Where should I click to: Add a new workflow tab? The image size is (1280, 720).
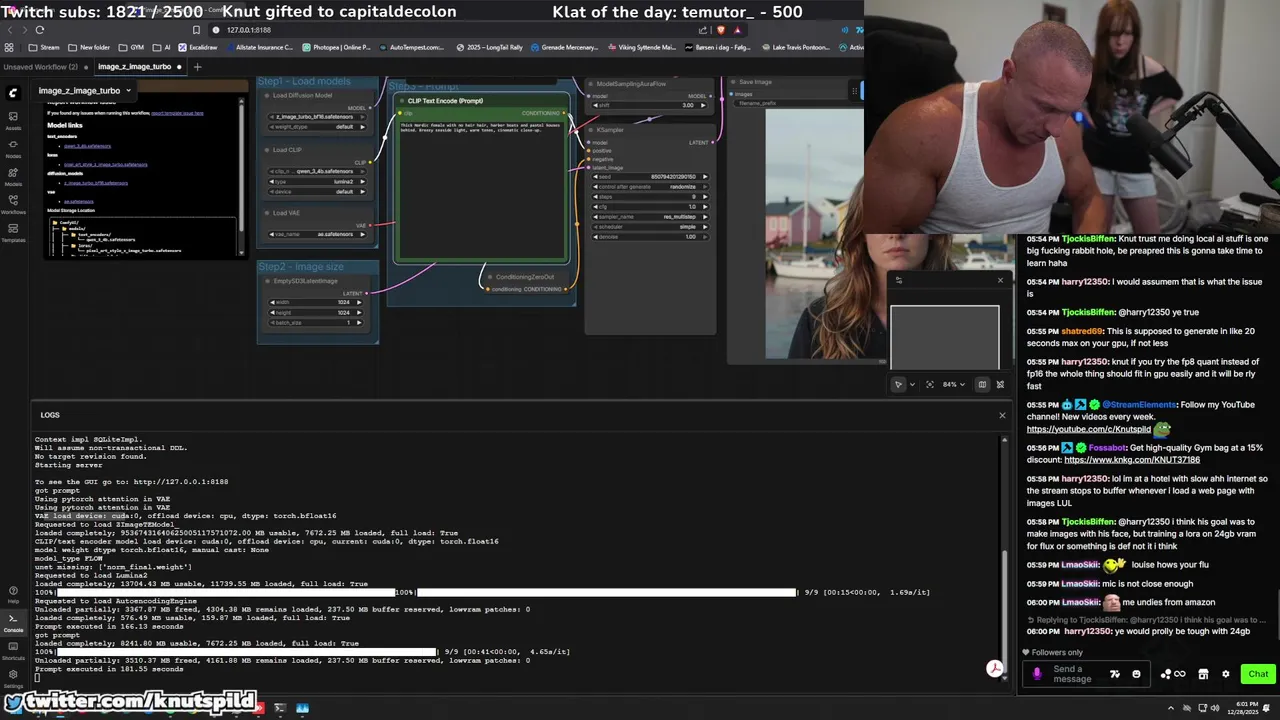tap(197, 67)
